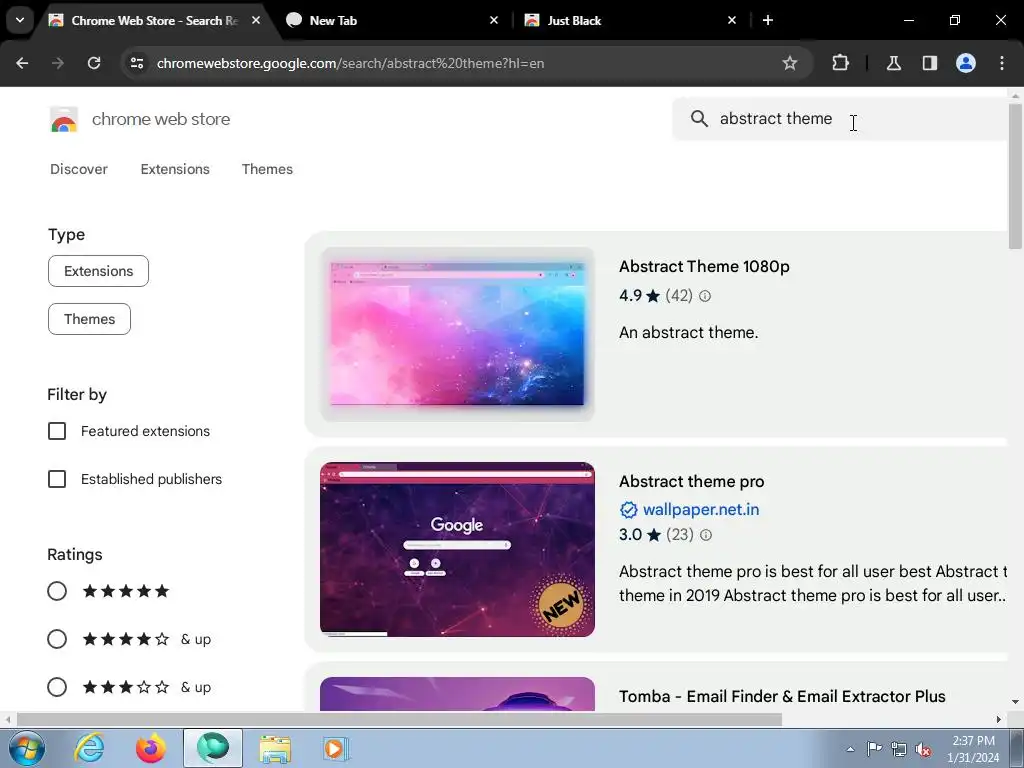Viewport: 1024px width, 768px height.
Task: Enable Established publishers filter
Action: click(57, 479)
